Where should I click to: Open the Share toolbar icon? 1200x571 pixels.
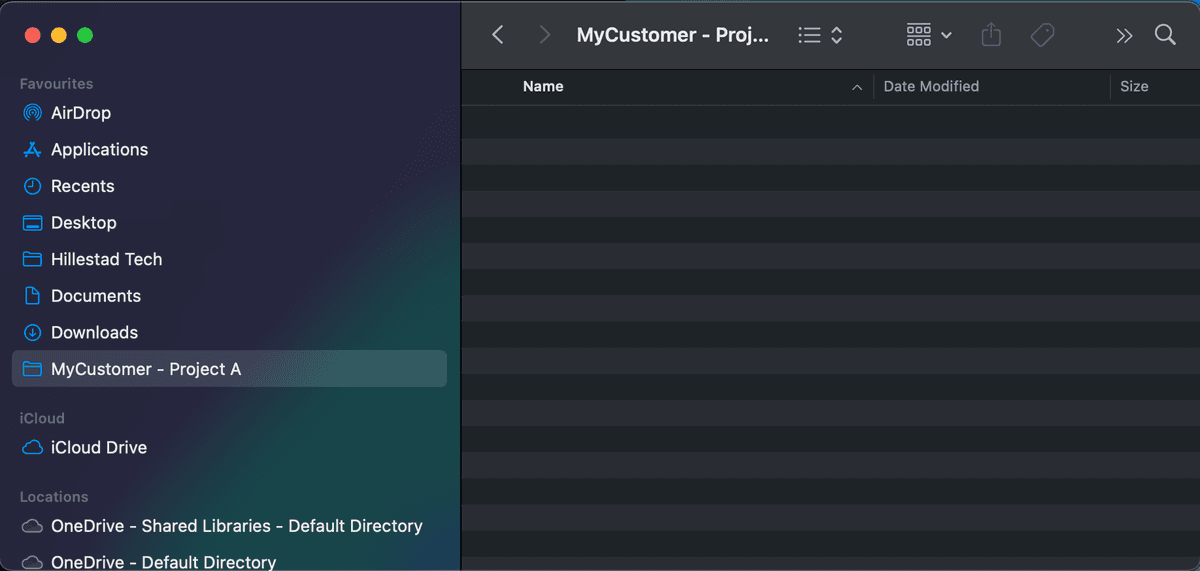pos(991,35)
